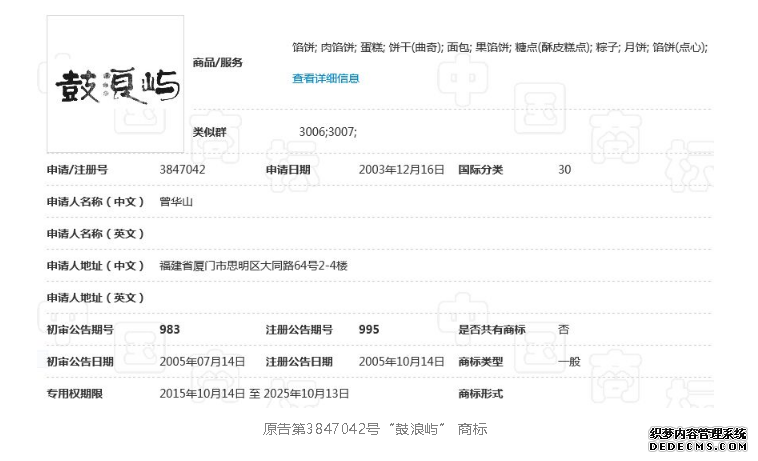The image size is (758, 461).
Task: Click the 商品/服务 label
Action: [x=218, y=62]
